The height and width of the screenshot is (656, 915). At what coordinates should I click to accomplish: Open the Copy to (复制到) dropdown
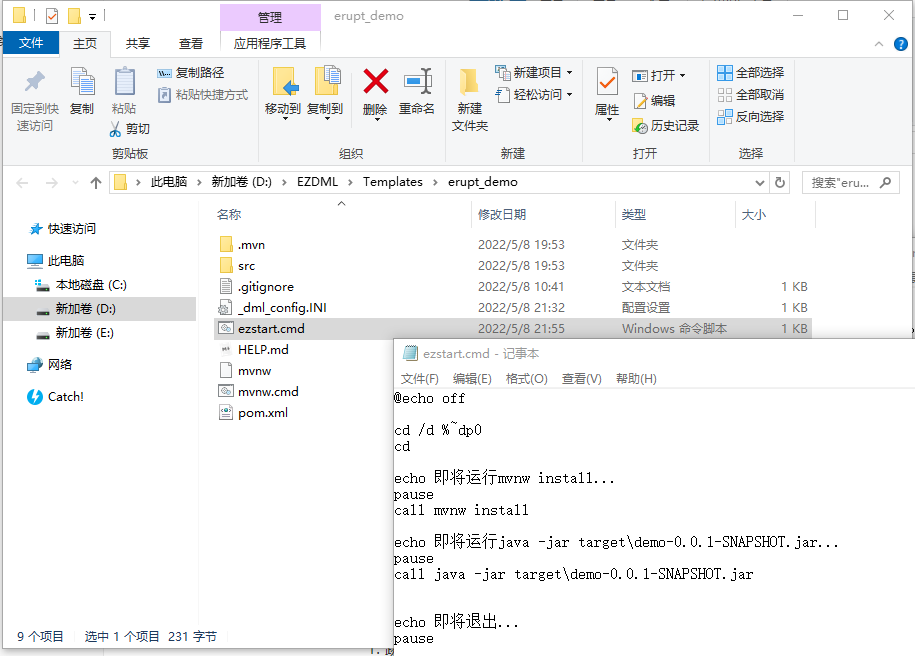pyautogui.click(x=327, y=118)
